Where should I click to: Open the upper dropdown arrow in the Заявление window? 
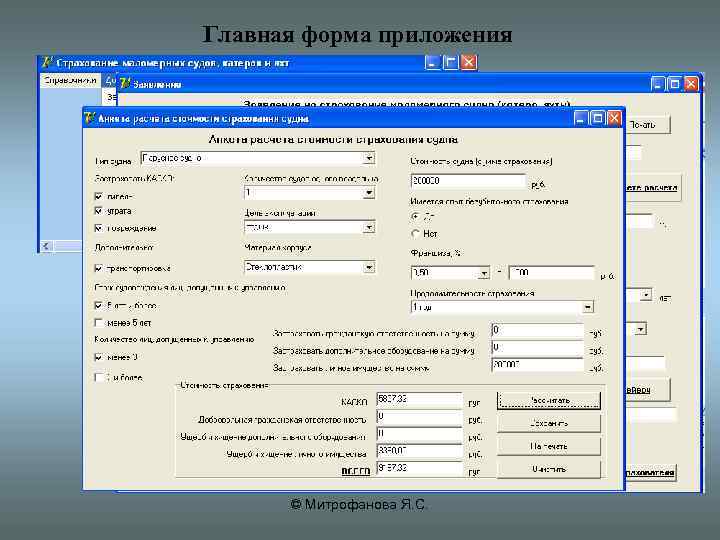[x=646, y=294]
